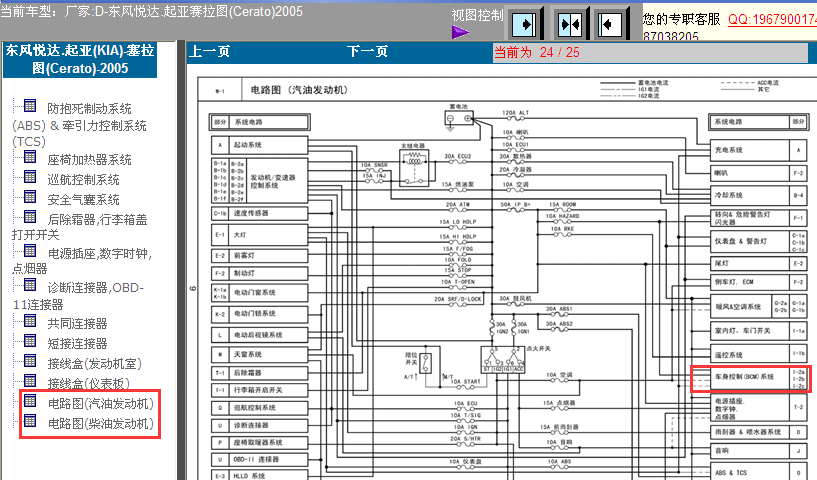
Task: Click the 充电系统 box on the right
Action: [x=759, y=150]
